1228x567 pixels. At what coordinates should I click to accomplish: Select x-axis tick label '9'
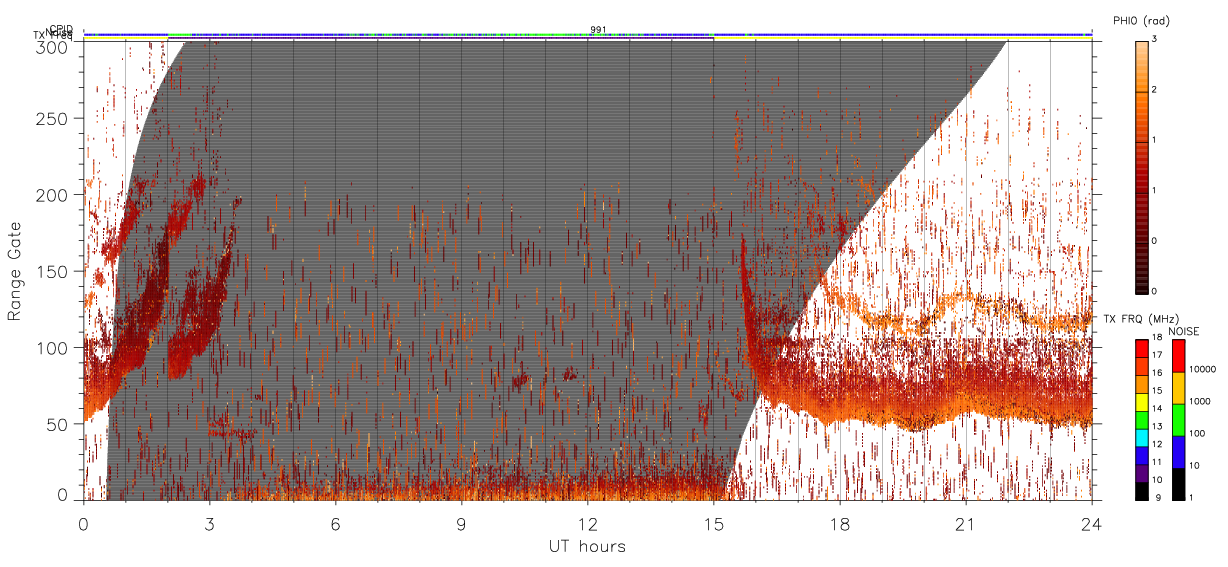[x=462, y=524]
